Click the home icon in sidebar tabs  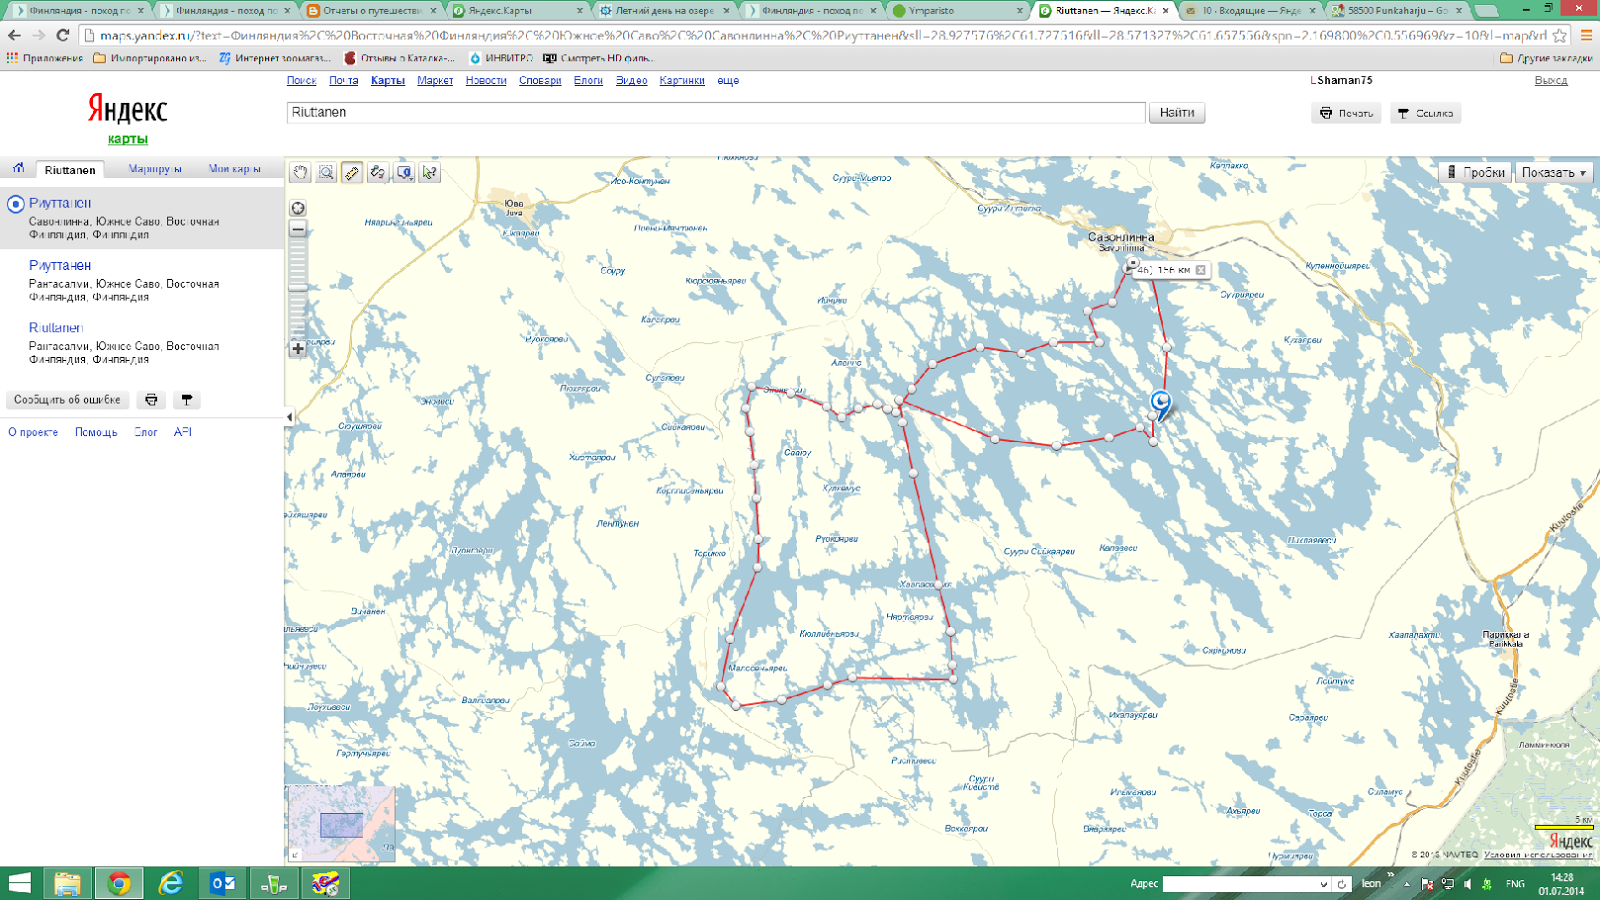pyautogui.click(x=18, y=168)
